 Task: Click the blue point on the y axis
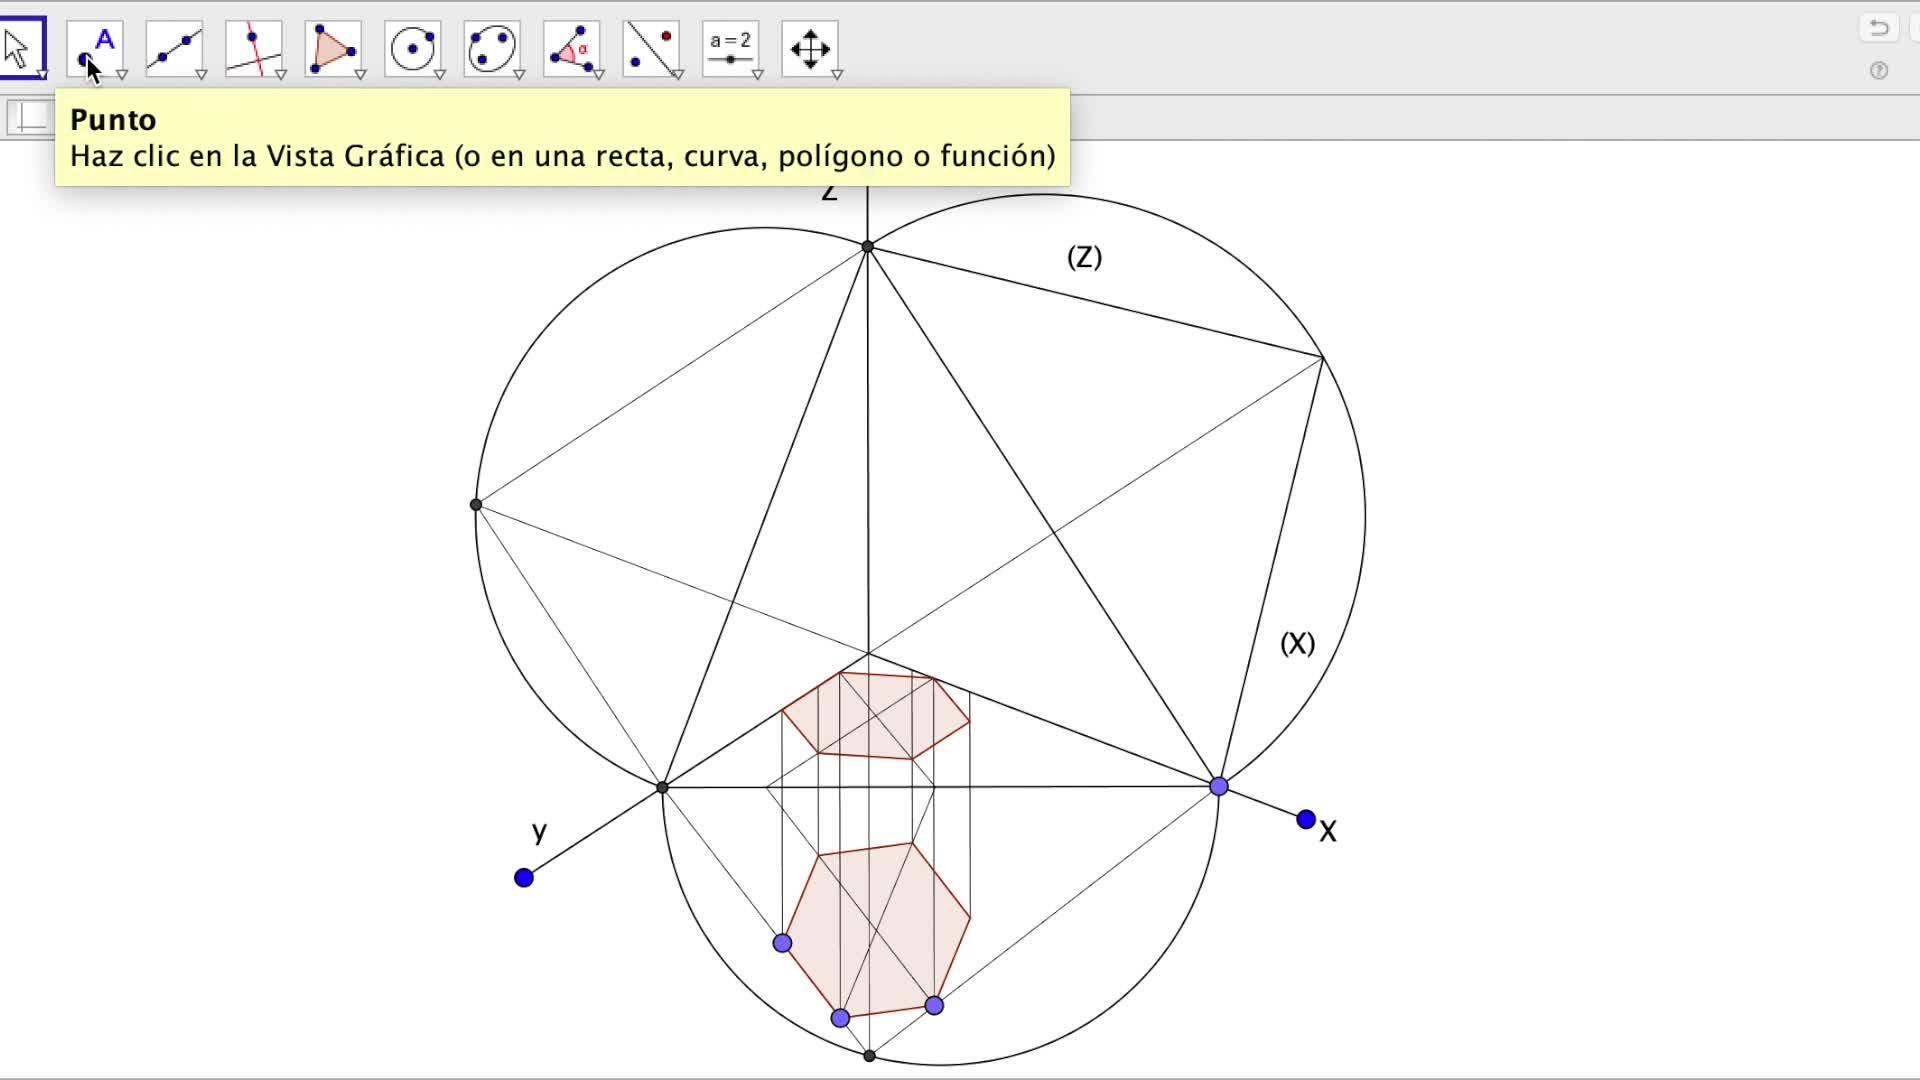[524, 878]
